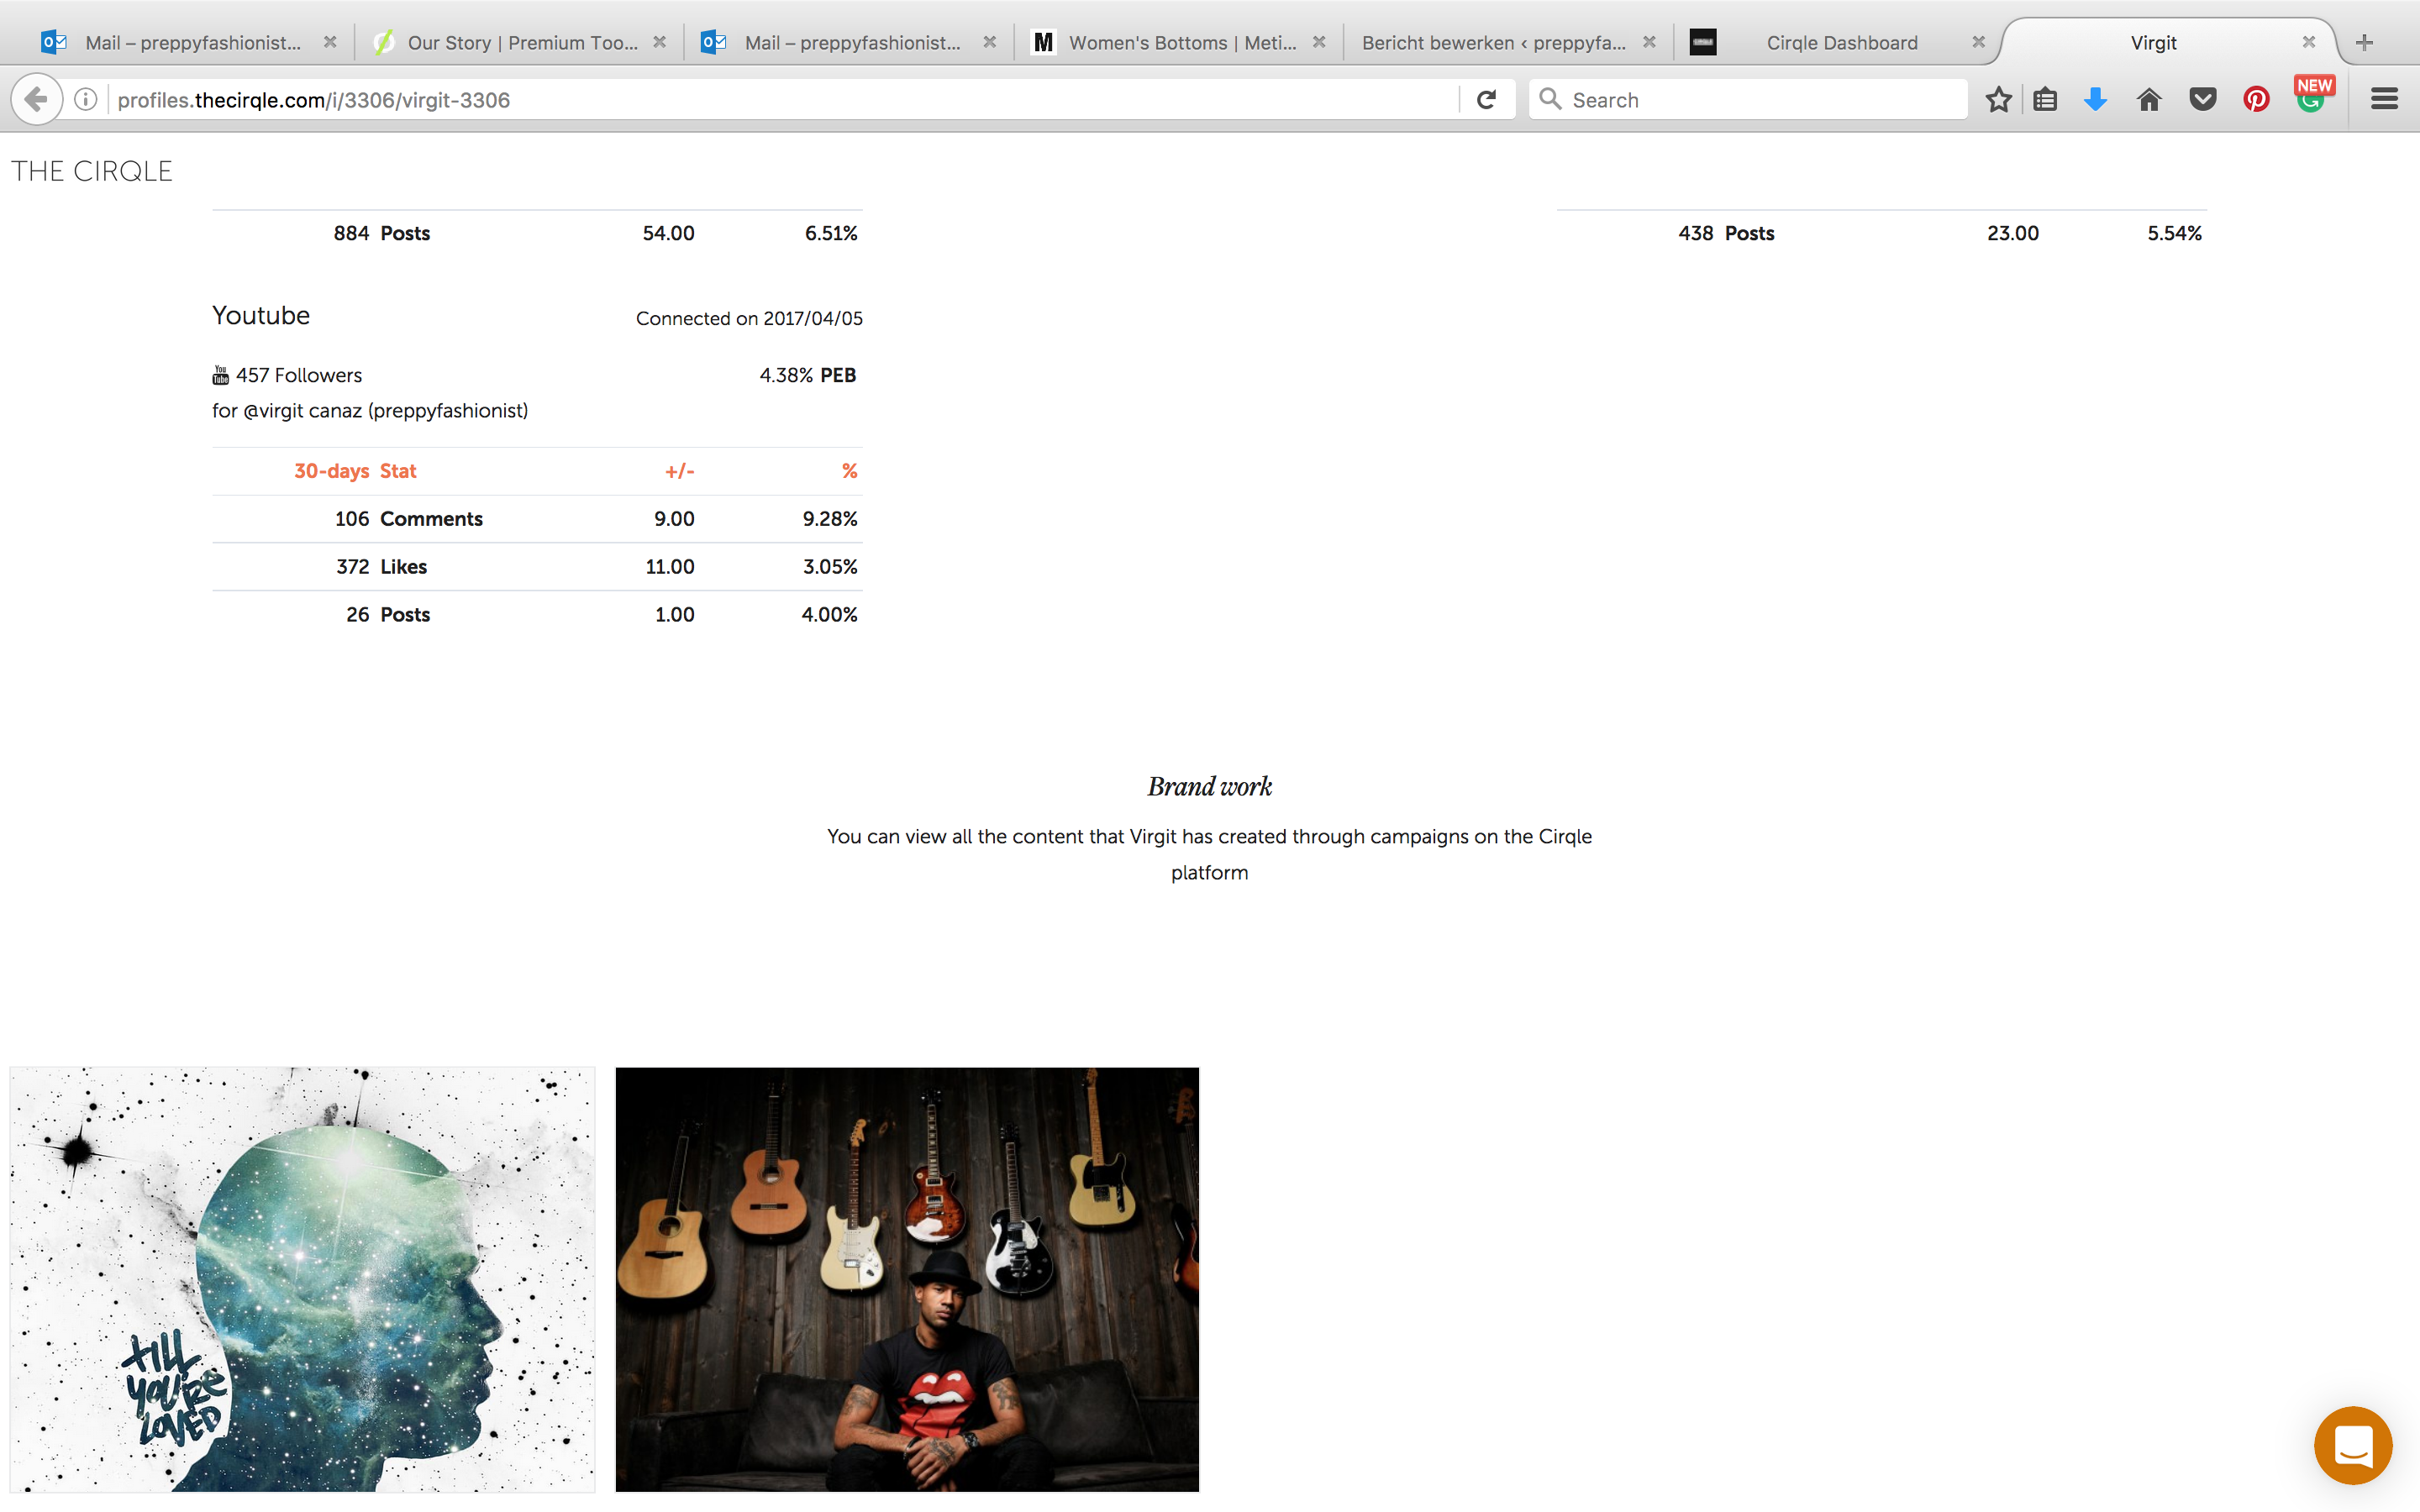Open the orange chat widget bubble

click(x=2352, y=1445)
